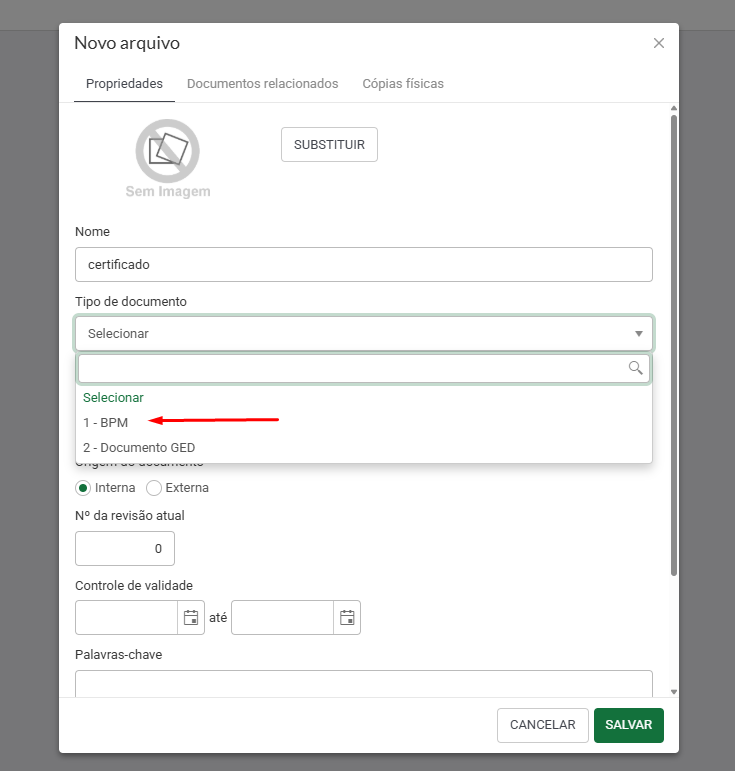
Task: Select the 1 - BPM option
Action: coord(364,422)
